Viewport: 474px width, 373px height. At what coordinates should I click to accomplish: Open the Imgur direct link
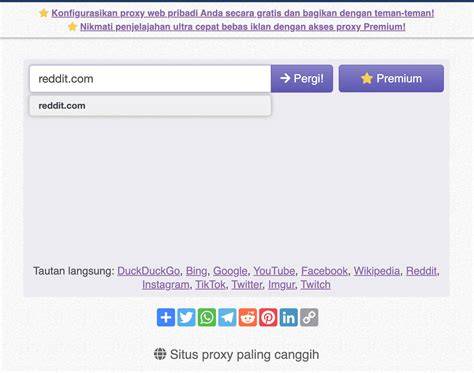281,285
